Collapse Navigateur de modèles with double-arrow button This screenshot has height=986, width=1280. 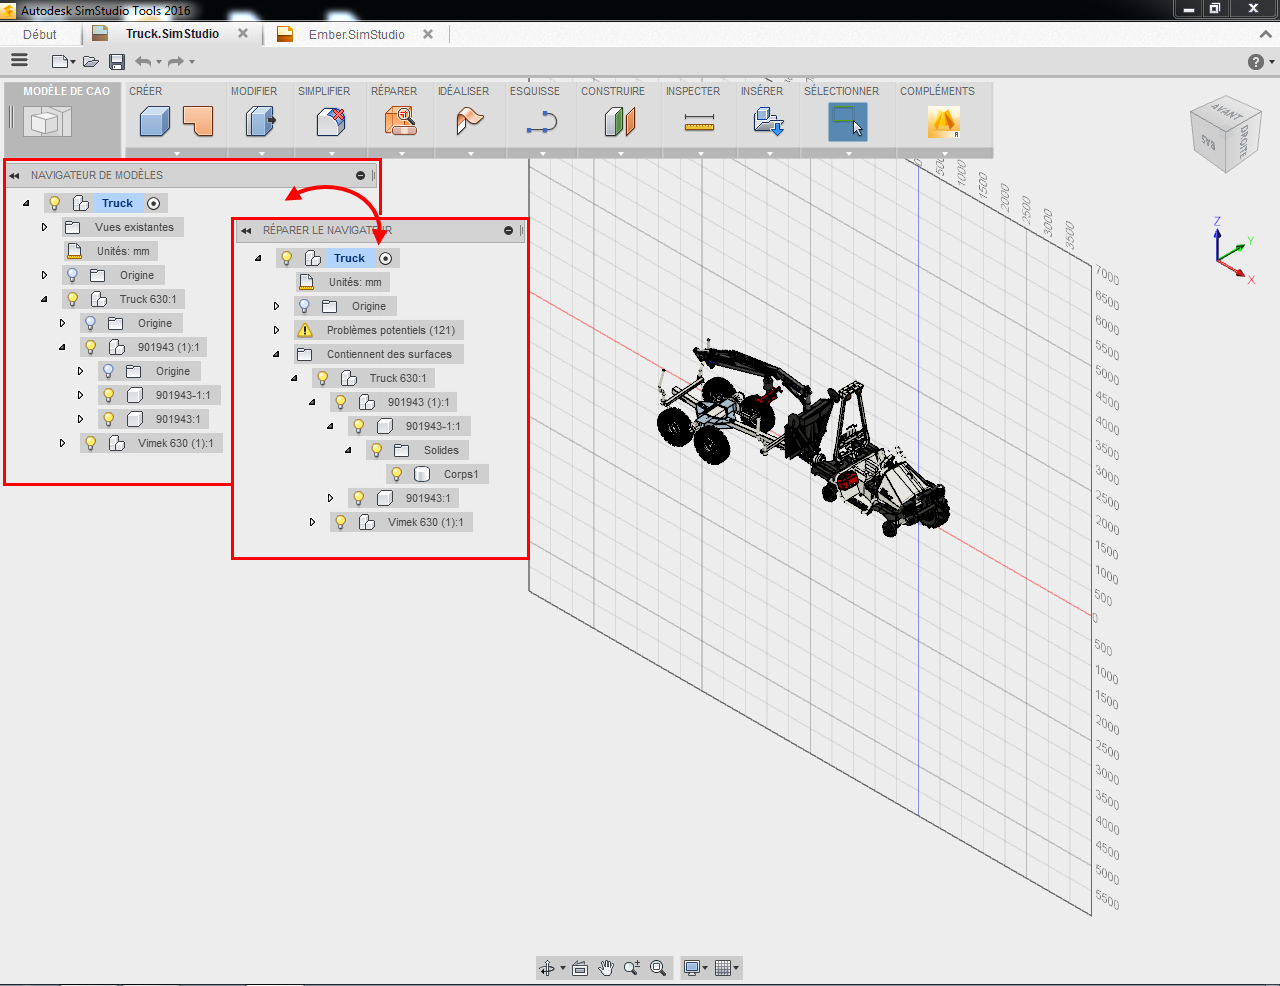point(14,176)
